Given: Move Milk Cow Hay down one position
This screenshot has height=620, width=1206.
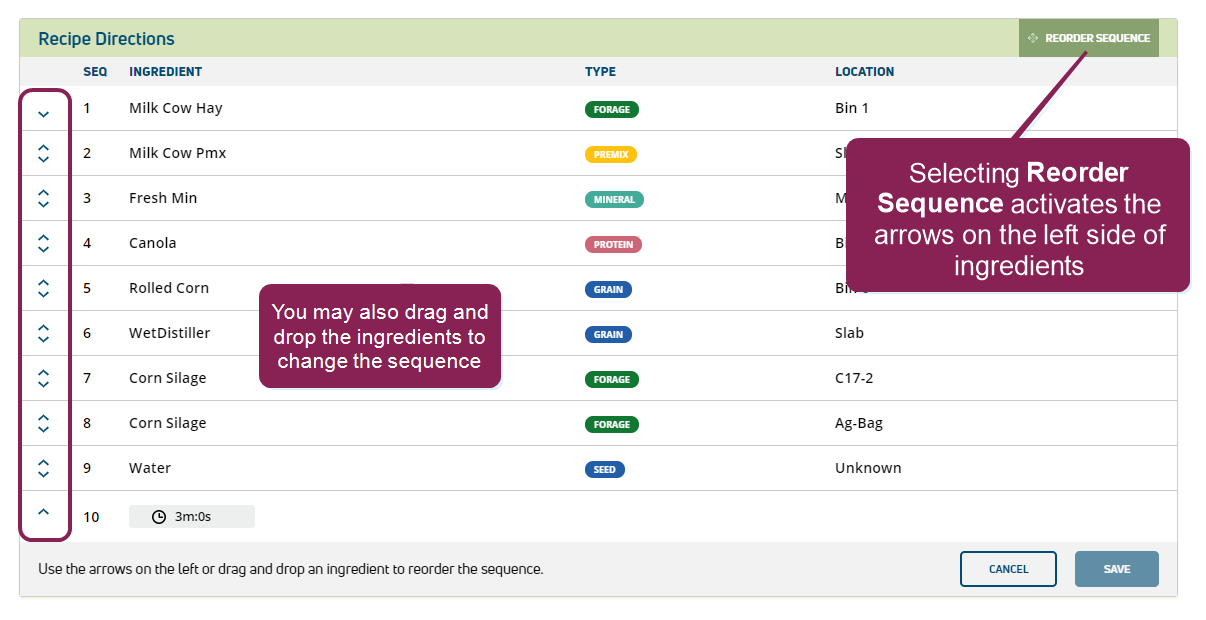Looking at the screenshot, I should 43,114.
